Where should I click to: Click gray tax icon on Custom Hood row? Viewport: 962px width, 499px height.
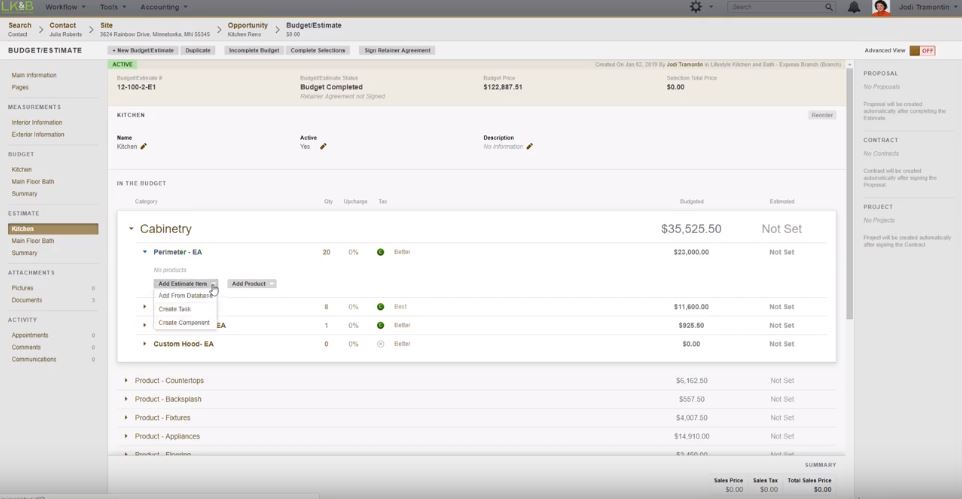[x=380, y=344]
